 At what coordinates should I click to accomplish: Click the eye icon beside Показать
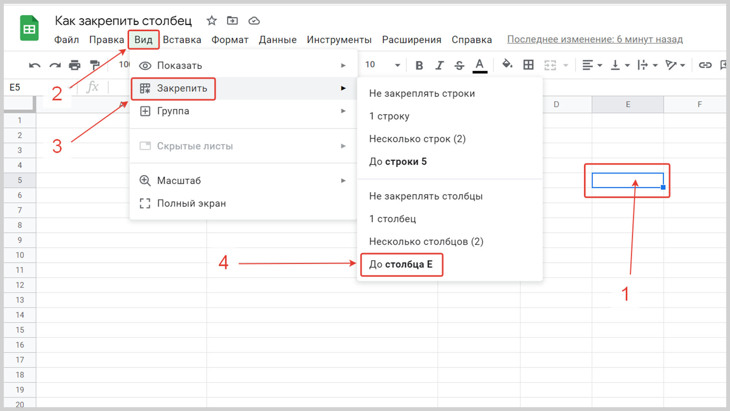(x=145, y=66)
